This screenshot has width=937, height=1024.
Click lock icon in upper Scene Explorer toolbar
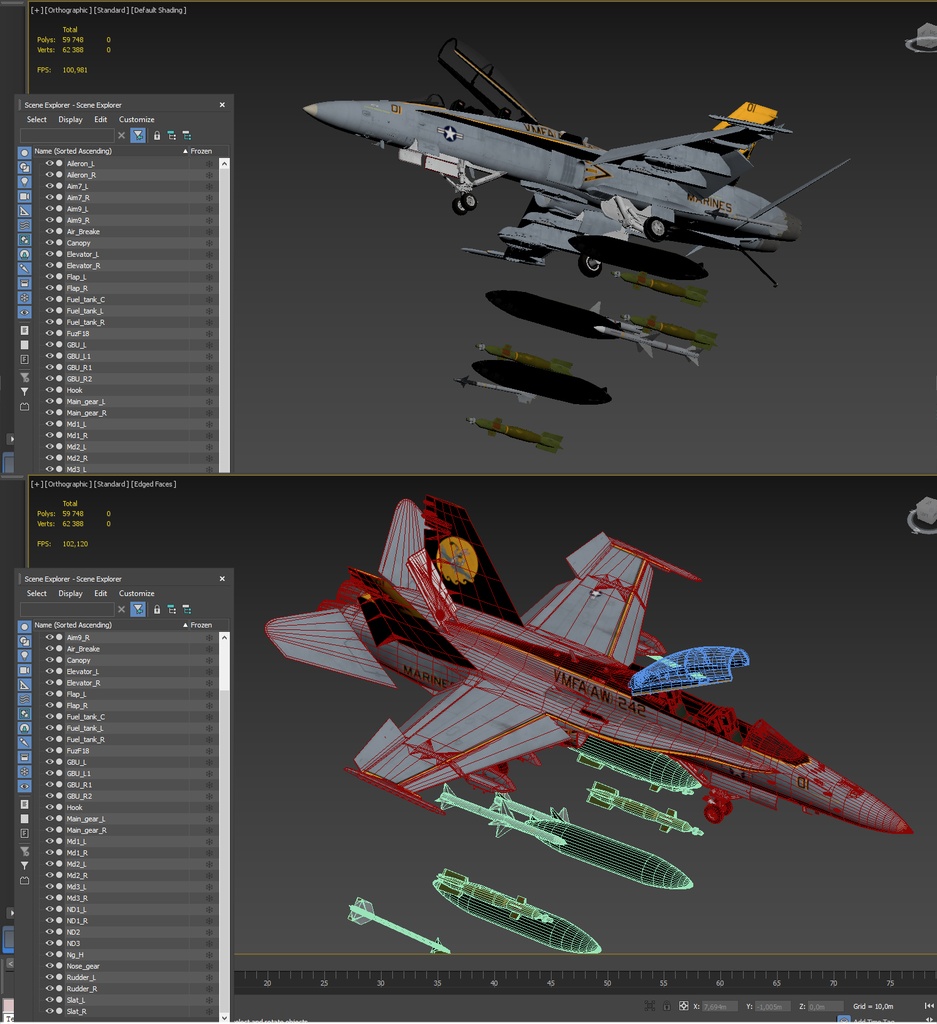point(157,135)
